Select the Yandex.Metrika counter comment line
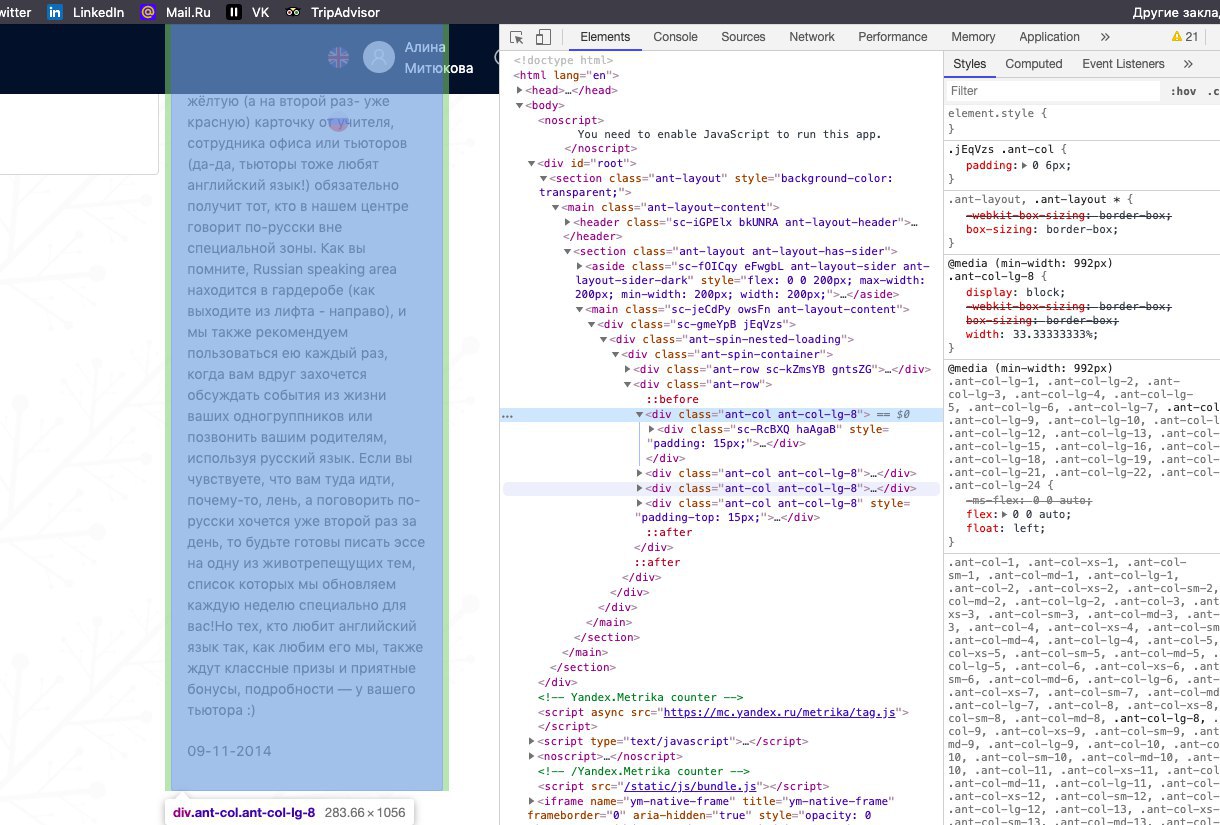This screenshot has width=1220, height=825. point(638,697)
